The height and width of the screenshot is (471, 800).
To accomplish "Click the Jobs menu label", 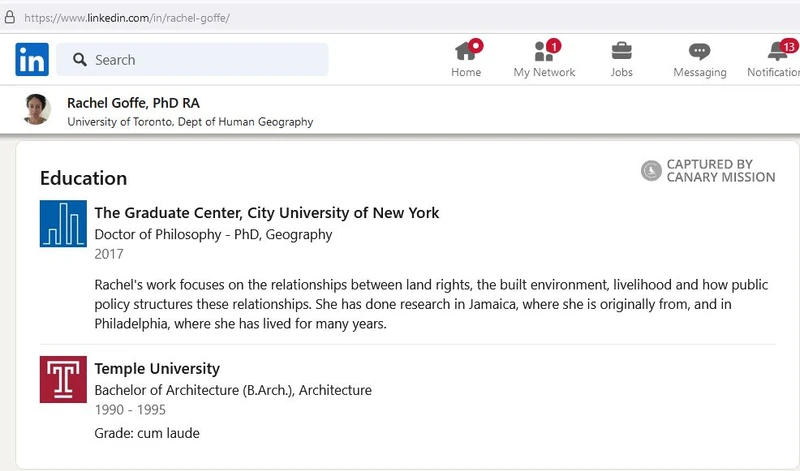I will [621, 72].
